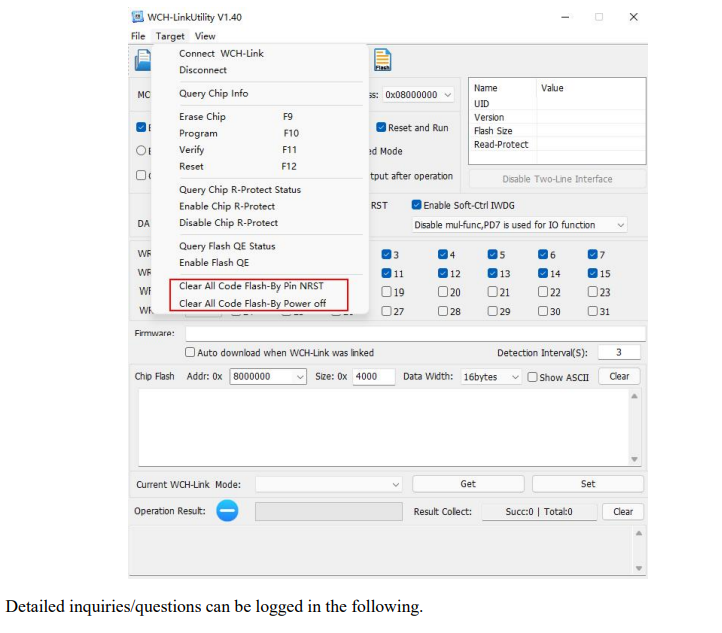Open the 0x08000000 address dropdown
This screenshot has width=722, height=633.
tap(418, 94)
